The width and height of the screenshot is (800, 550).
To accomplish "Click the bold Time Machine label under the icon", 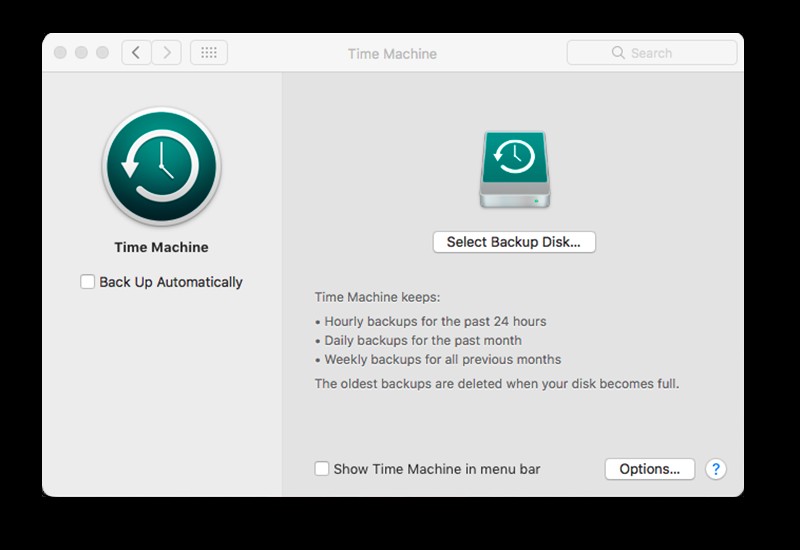I will point(161,247).
